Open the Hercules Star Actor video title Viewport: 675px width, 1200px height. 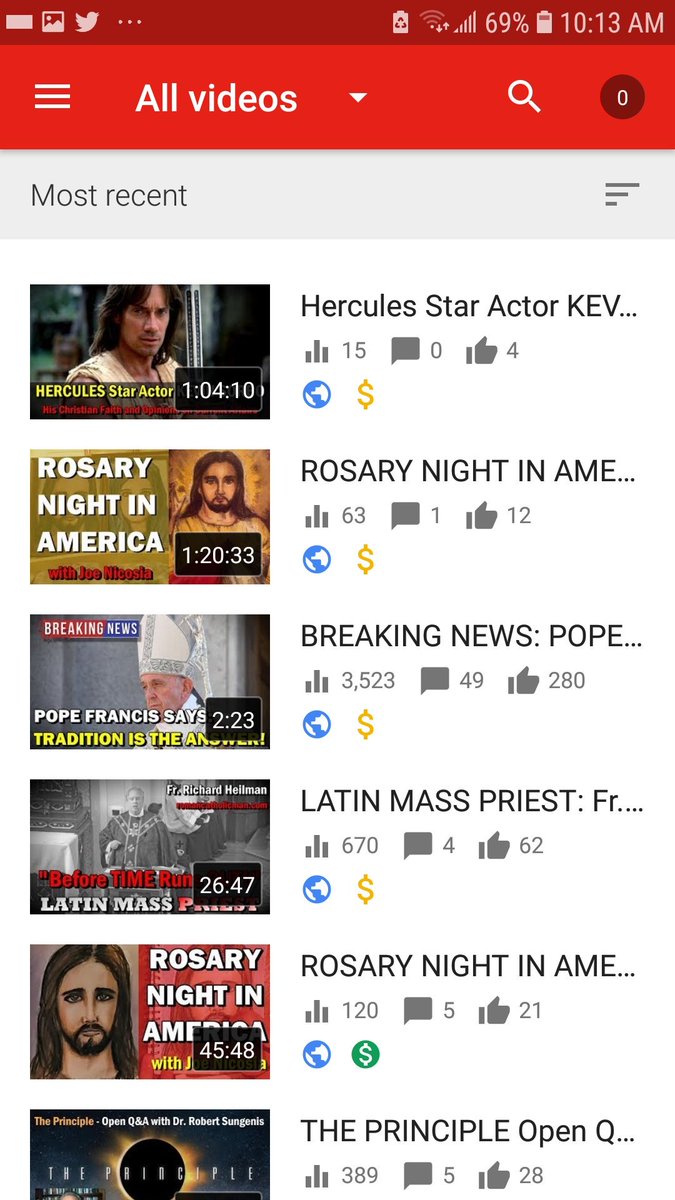pos(469,305)
